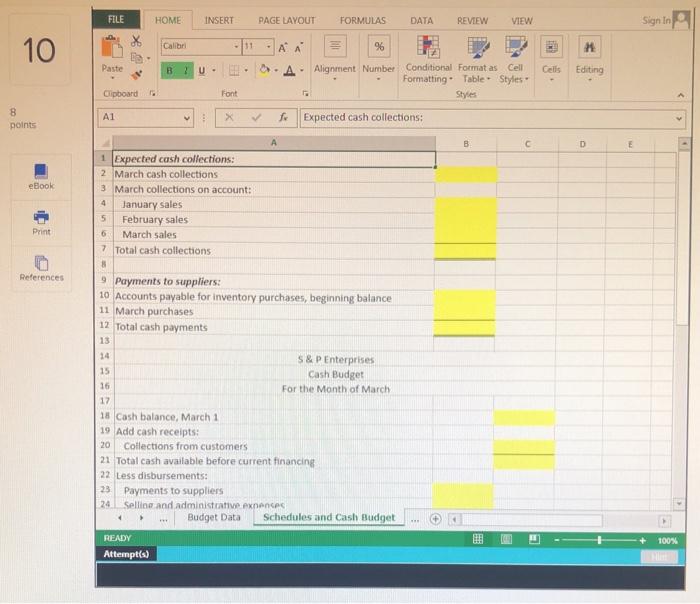Switch to Page Layout view in status bar
Screen dimensions: 700x604
click(x=506, y=539)
